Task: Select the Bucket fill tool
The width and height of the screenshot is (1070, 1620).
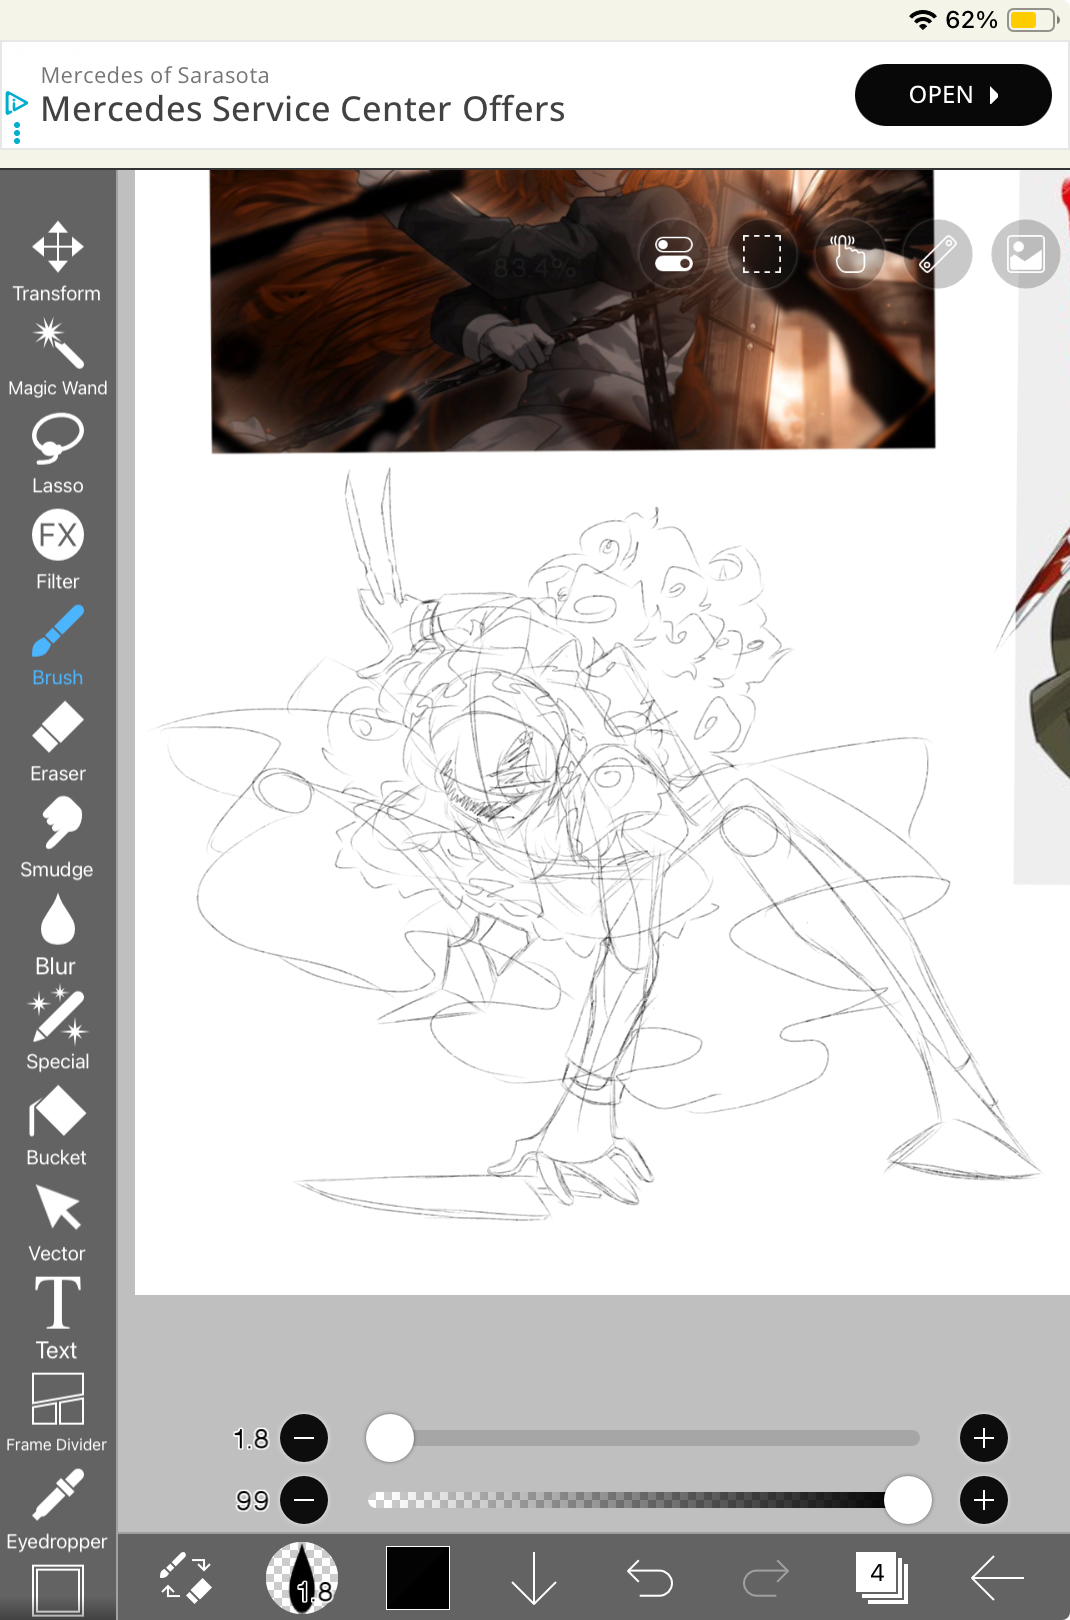Action: [57, 1125]
